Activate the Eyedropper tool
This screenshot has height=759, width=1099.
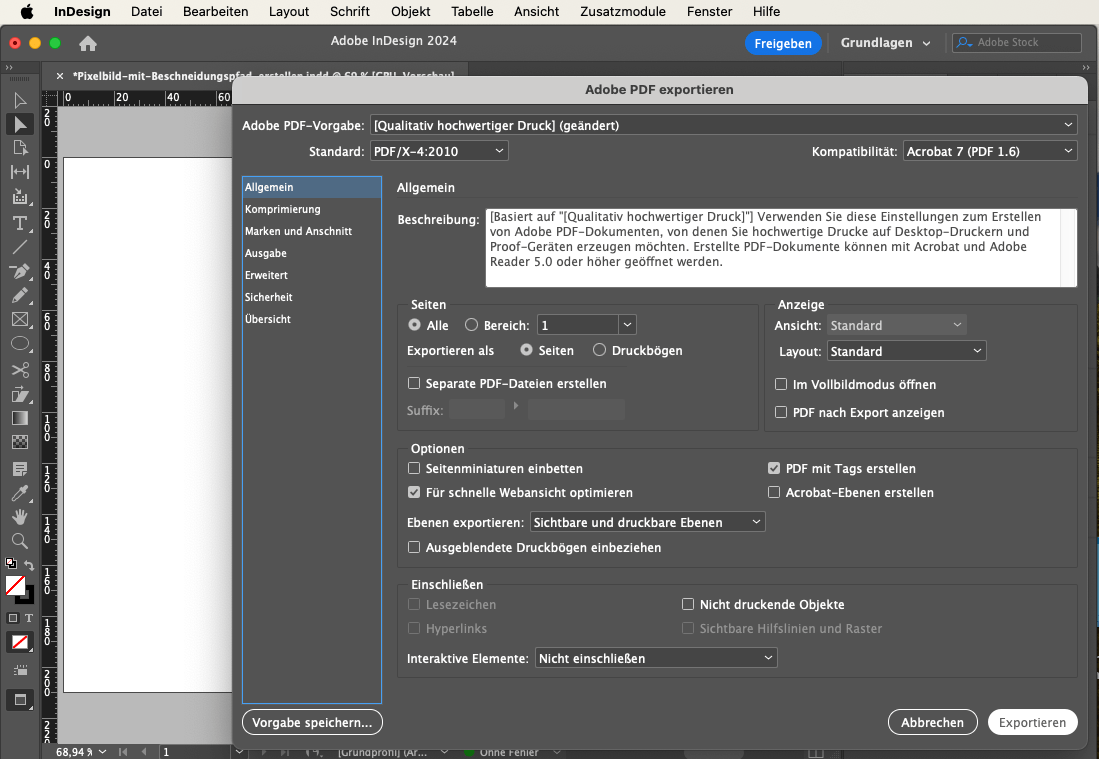20,493
